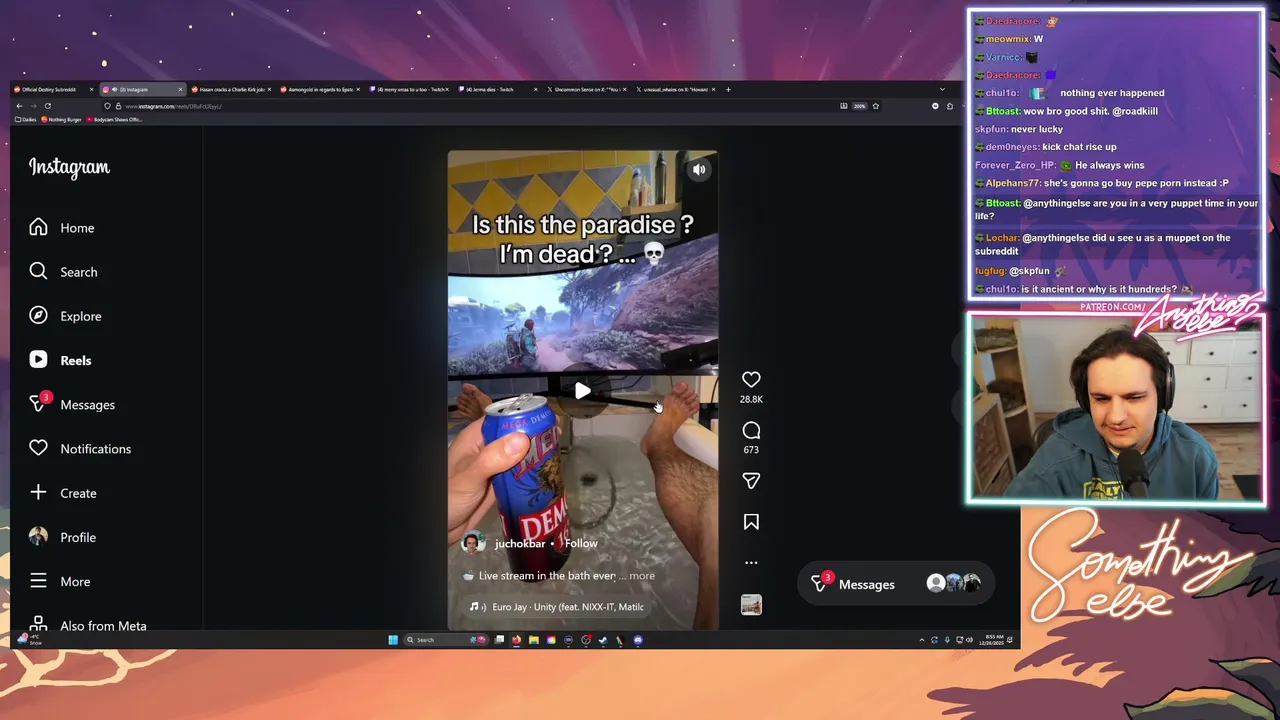1280x720 pixels.
Task: Open Discord from the taskbar
Action: click(x=638, y=640)
